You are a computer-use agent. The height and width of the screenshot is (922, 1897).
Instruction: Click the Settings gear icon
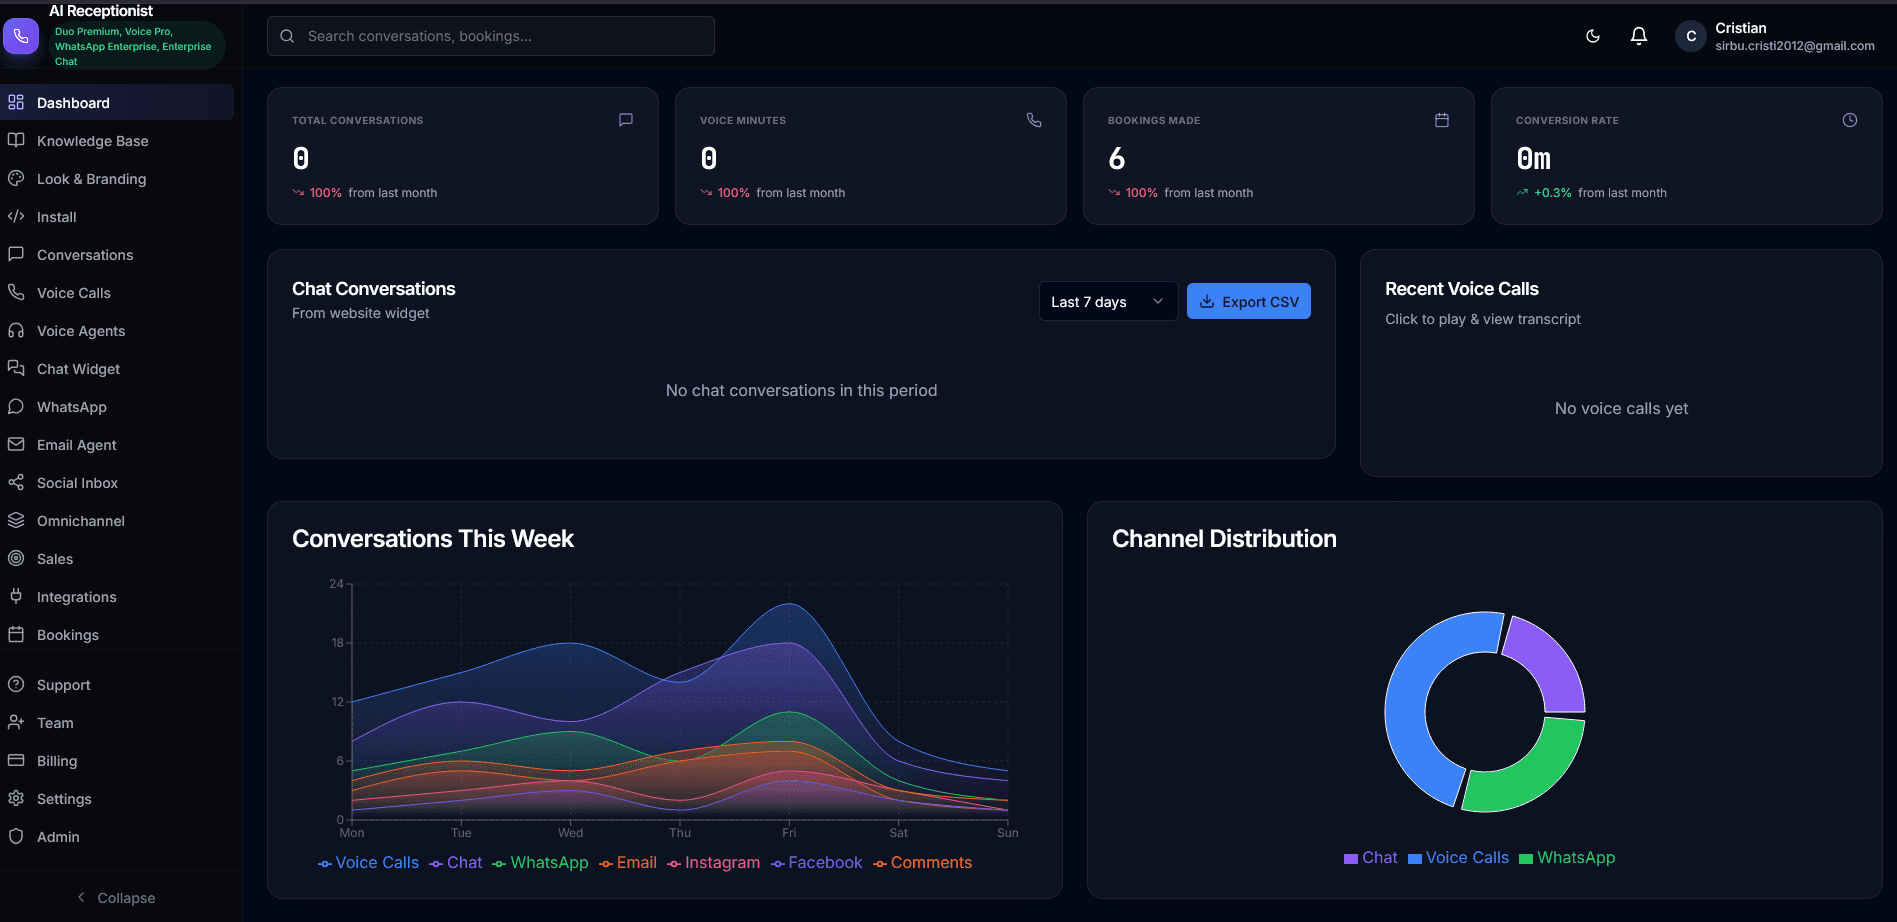(16, 798)
